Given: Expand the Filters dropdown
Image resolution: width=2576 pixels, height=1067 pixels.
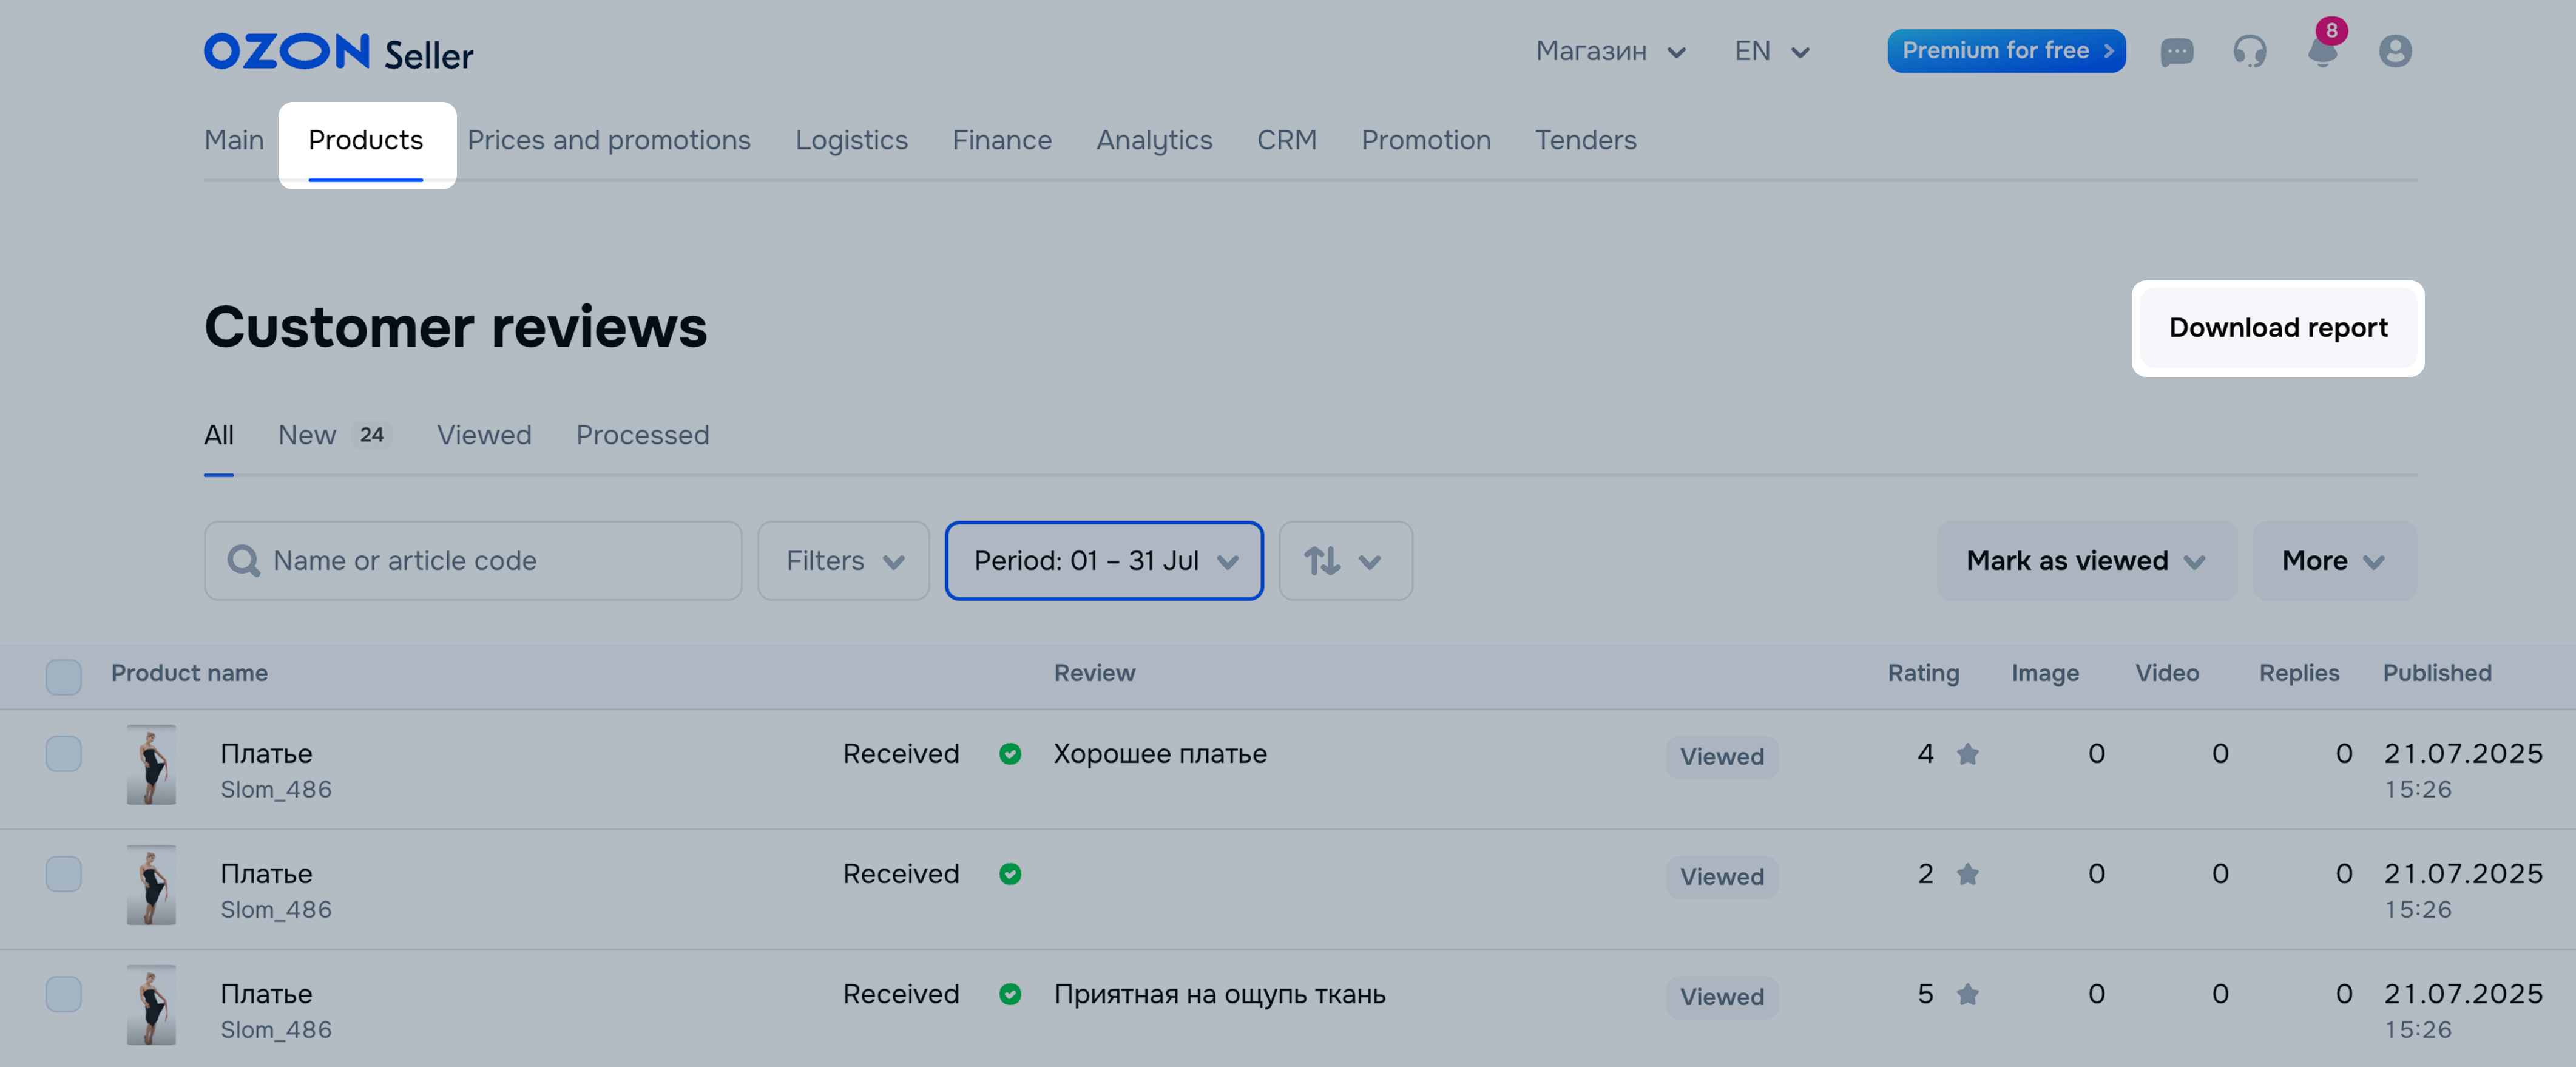Looking at the screenshot, I should pyautogui.click(x=843, y=561).
